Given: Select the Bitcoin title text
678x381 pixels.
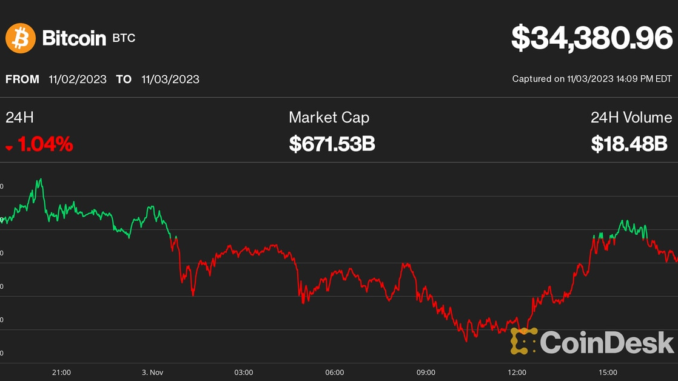Looking at the screenshot, I should (74, 38).
